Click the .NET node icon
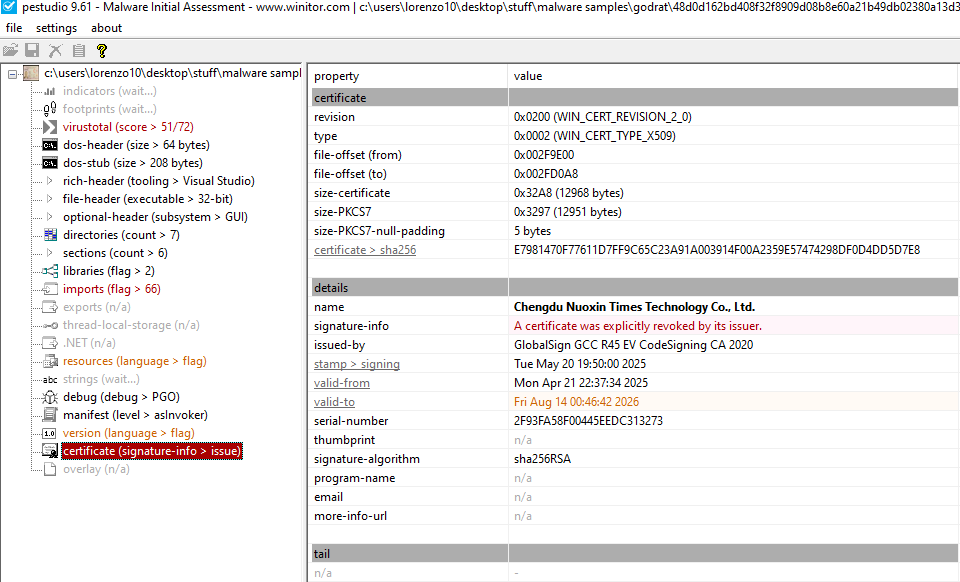960x582 pixels. tap(50, 343)
